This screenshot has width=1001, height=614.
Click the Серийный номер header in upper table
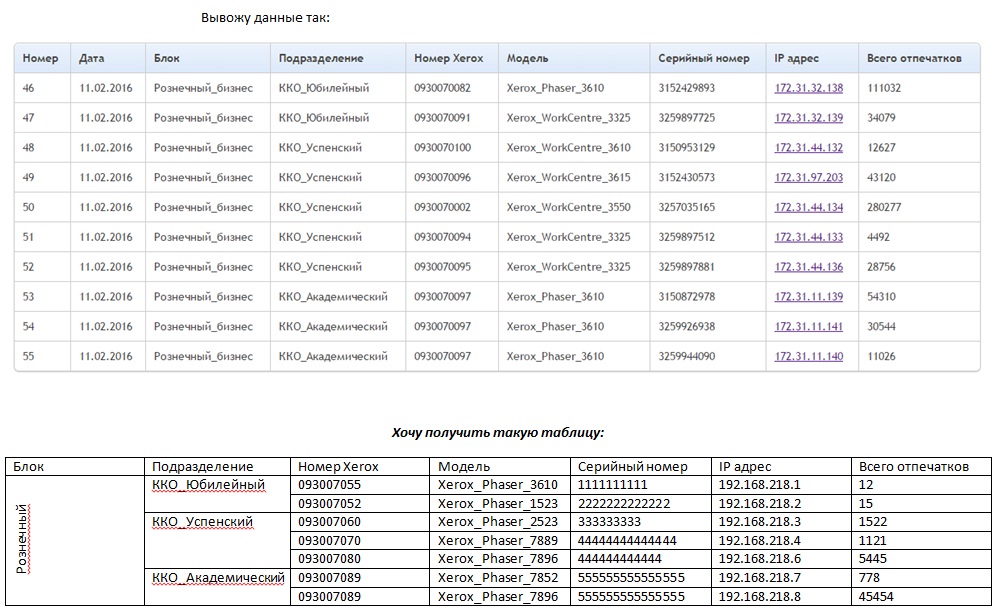[703, 59]
